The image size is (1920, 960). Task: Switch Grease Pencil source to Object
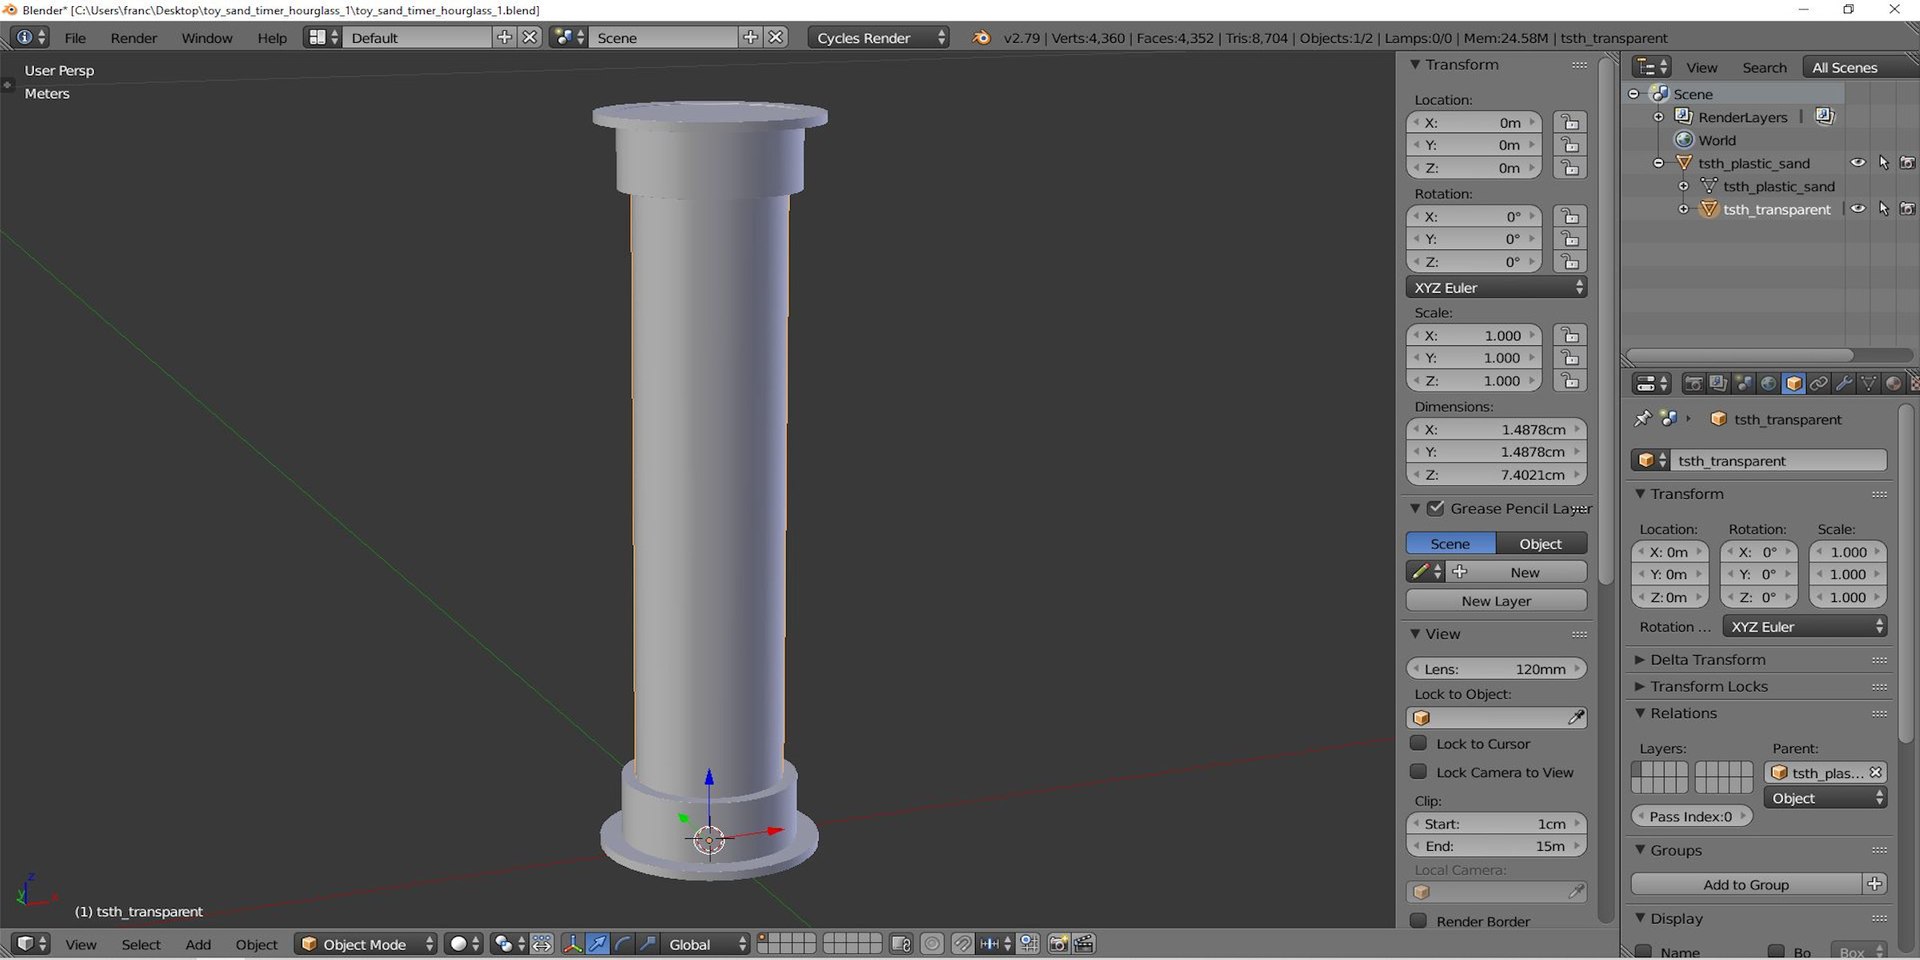[x=1541, y=544]
